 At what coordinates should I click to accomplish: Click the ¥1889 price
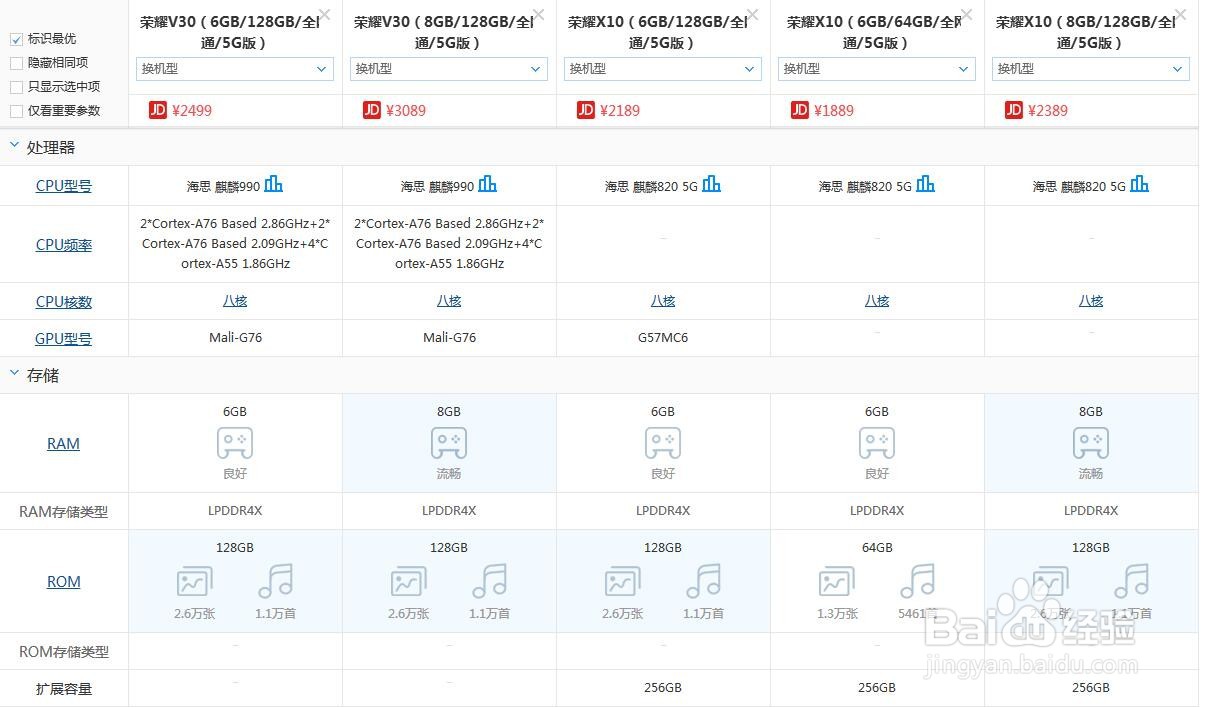[834, 111]
